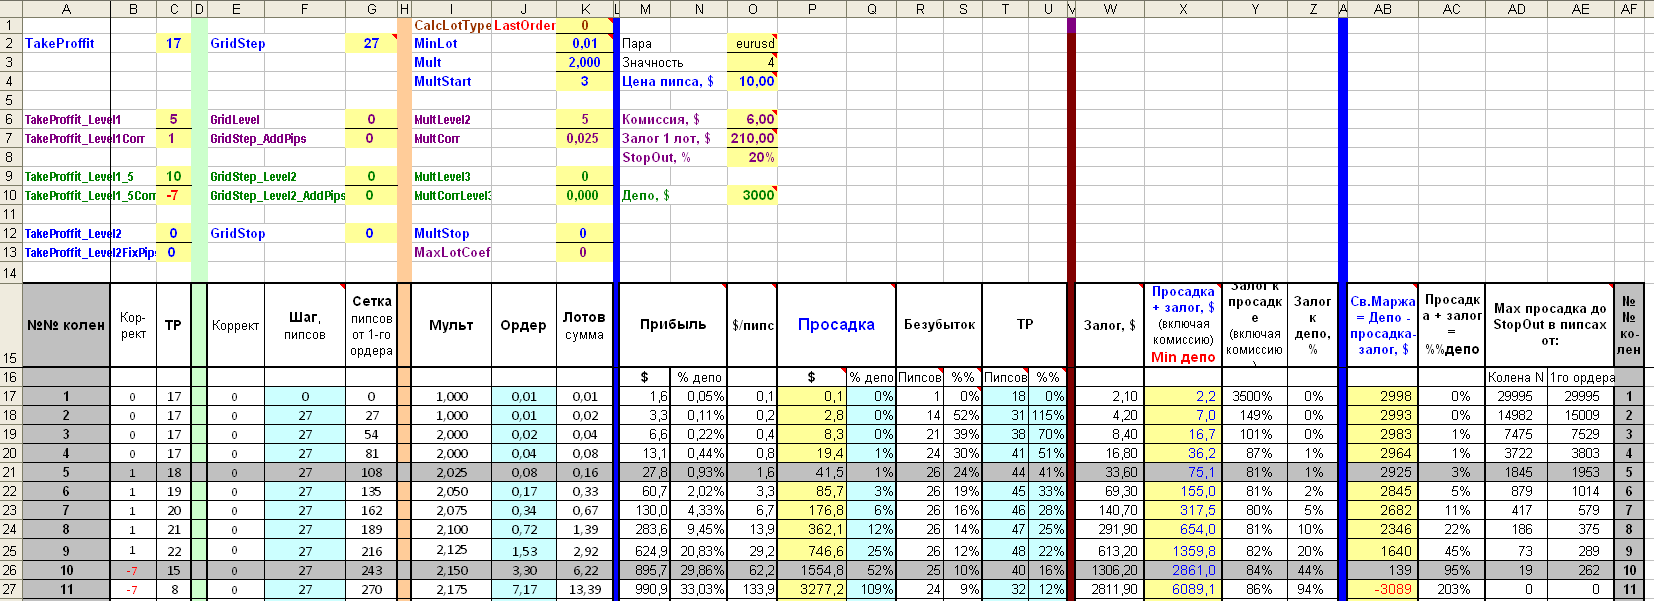Click the % депо cell 33,03%

point(699,589)
